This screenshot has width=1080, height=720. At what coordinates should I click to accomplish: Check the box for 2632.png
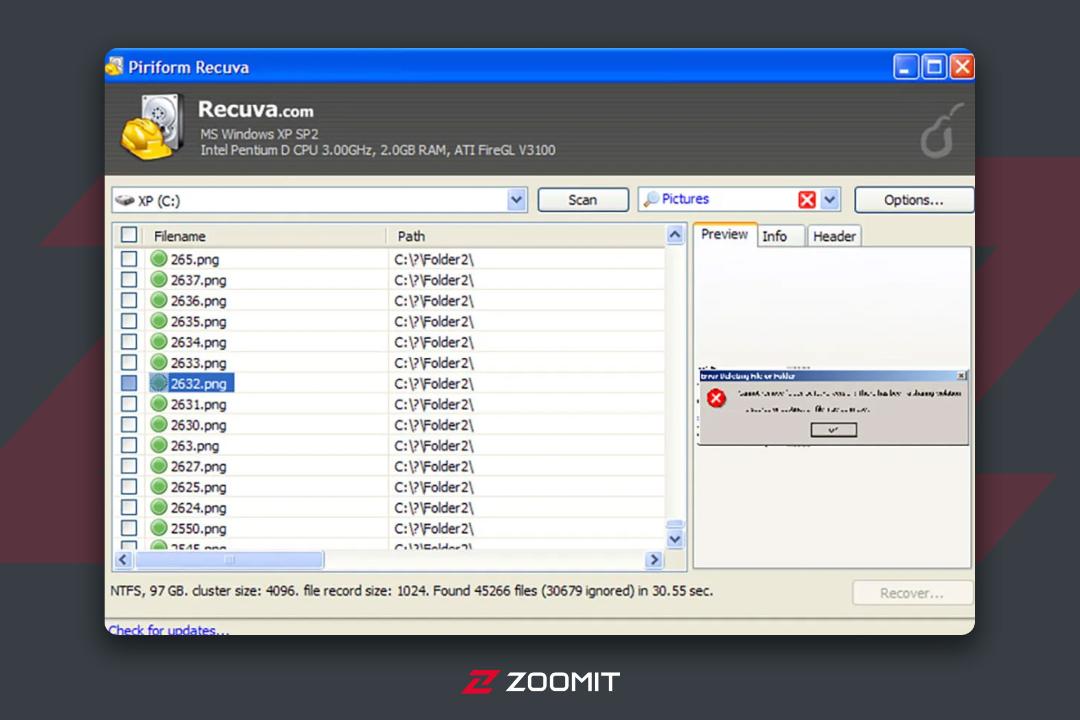(x=129, y=383)
